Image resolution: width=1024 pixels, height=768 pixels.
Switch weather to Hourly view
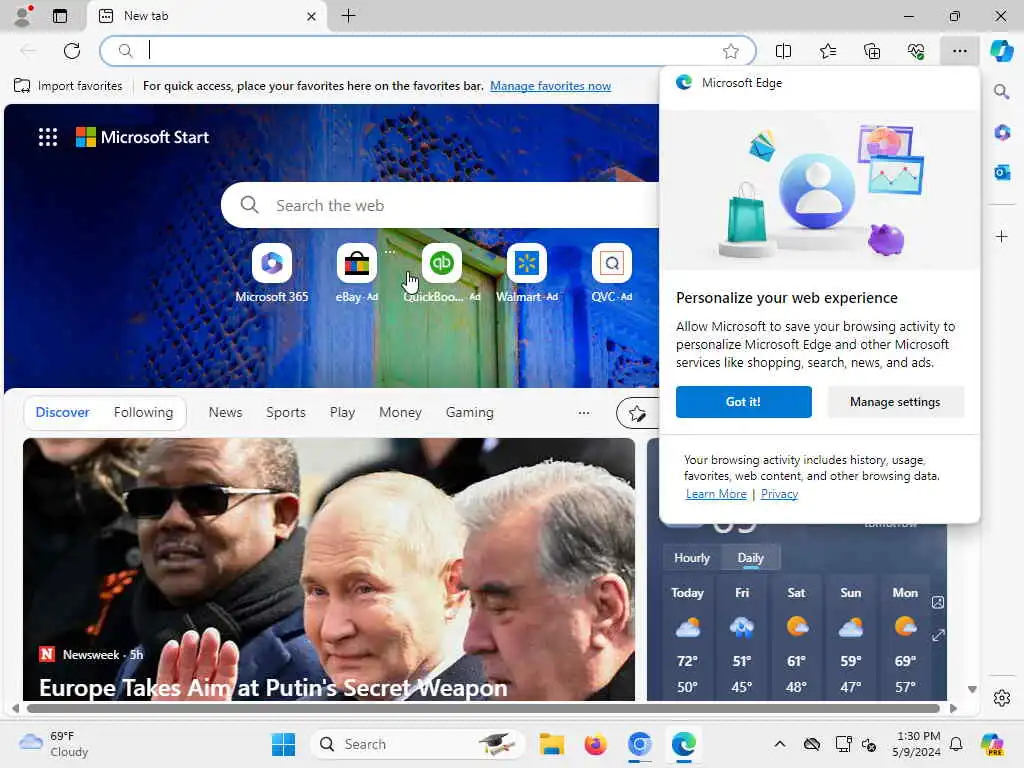point(692,558)
